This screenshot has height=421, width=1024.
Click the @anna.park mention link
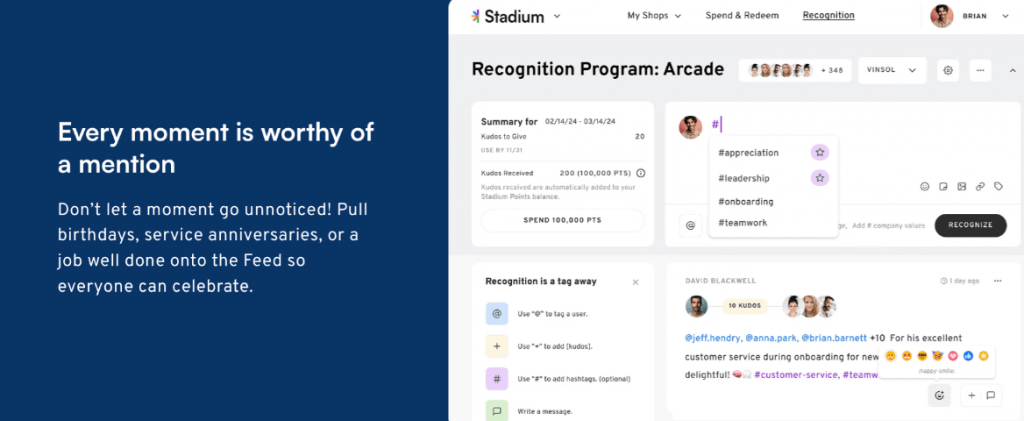coord(770,338)
